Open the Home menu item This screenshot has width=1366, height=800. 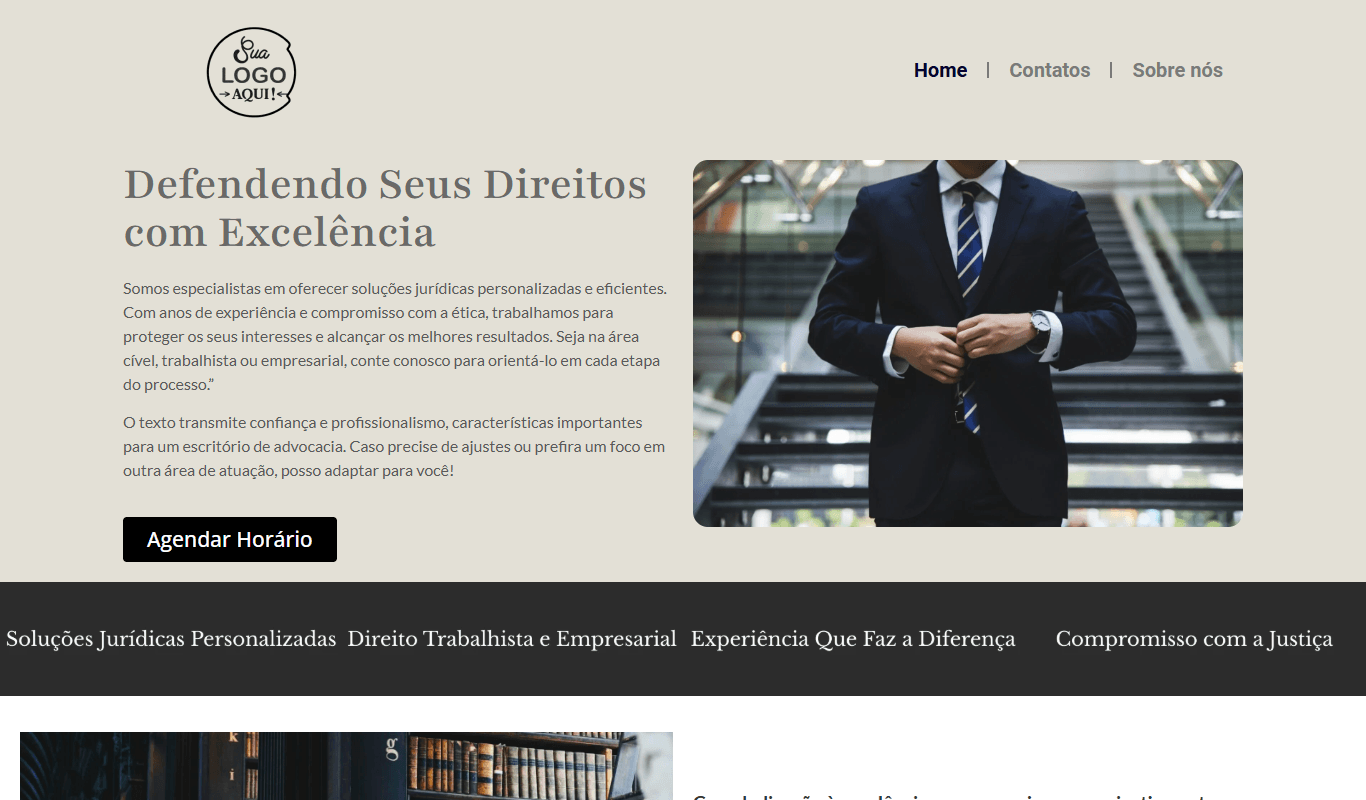coord(940,70)
